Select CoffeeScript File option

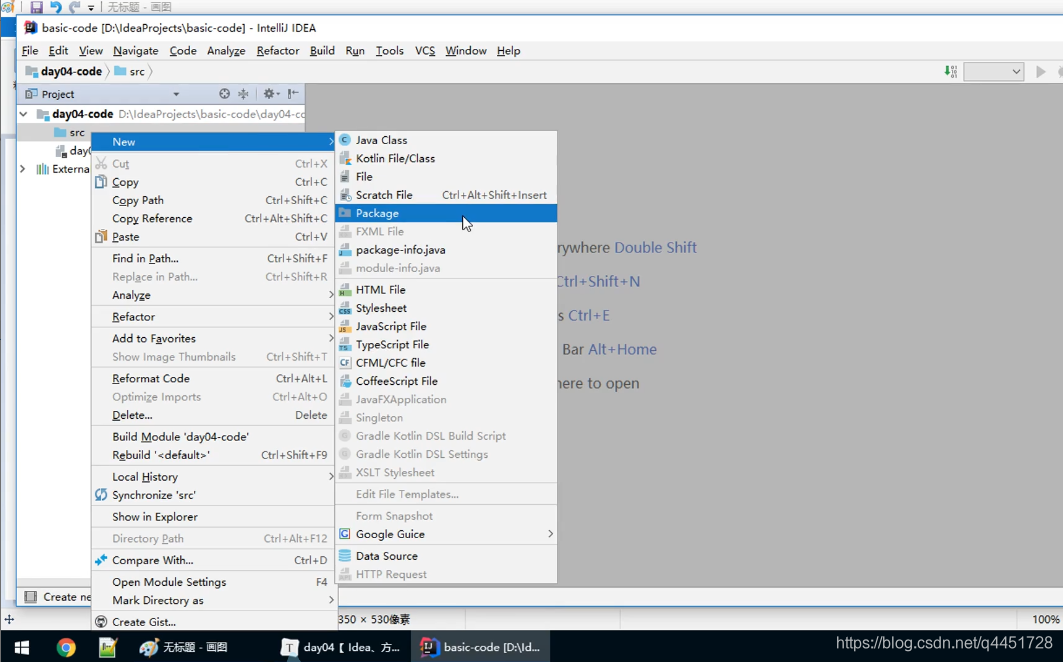coord(446,382)
